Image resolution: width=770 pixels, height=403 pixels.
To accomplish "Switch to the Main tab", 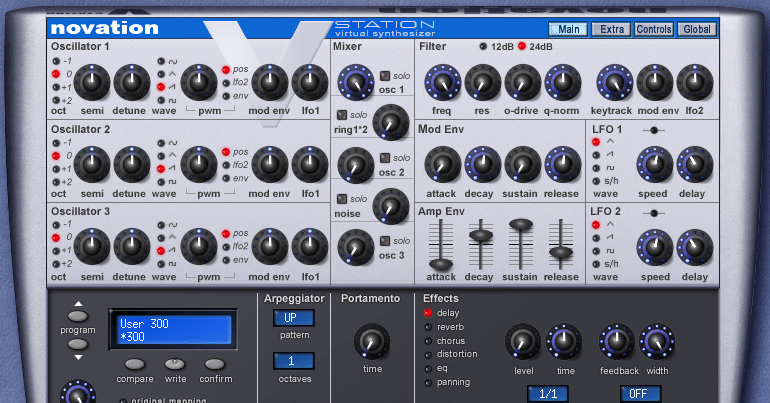I will point(568,29).
